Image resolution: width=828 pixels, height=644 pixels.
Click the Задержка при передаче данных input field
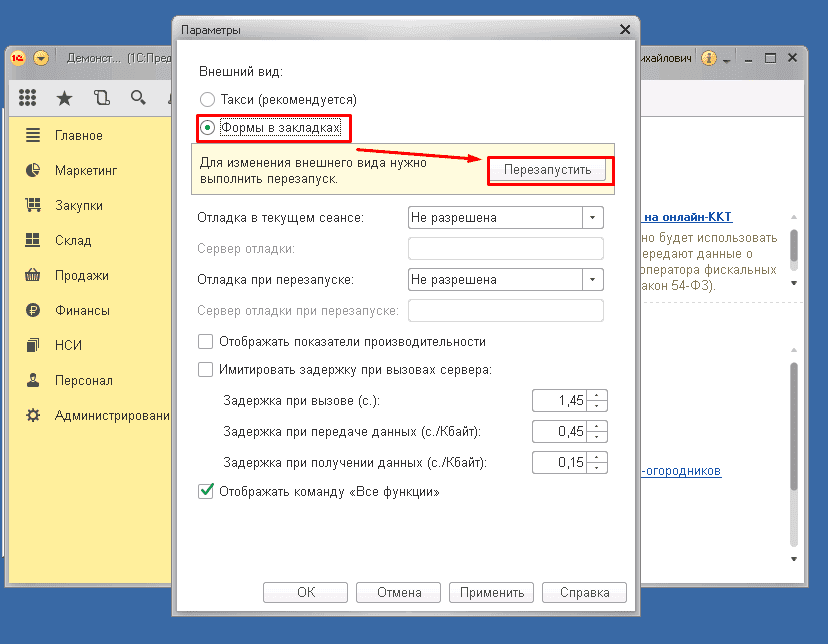pyautogui.click(x=560, y=432)
